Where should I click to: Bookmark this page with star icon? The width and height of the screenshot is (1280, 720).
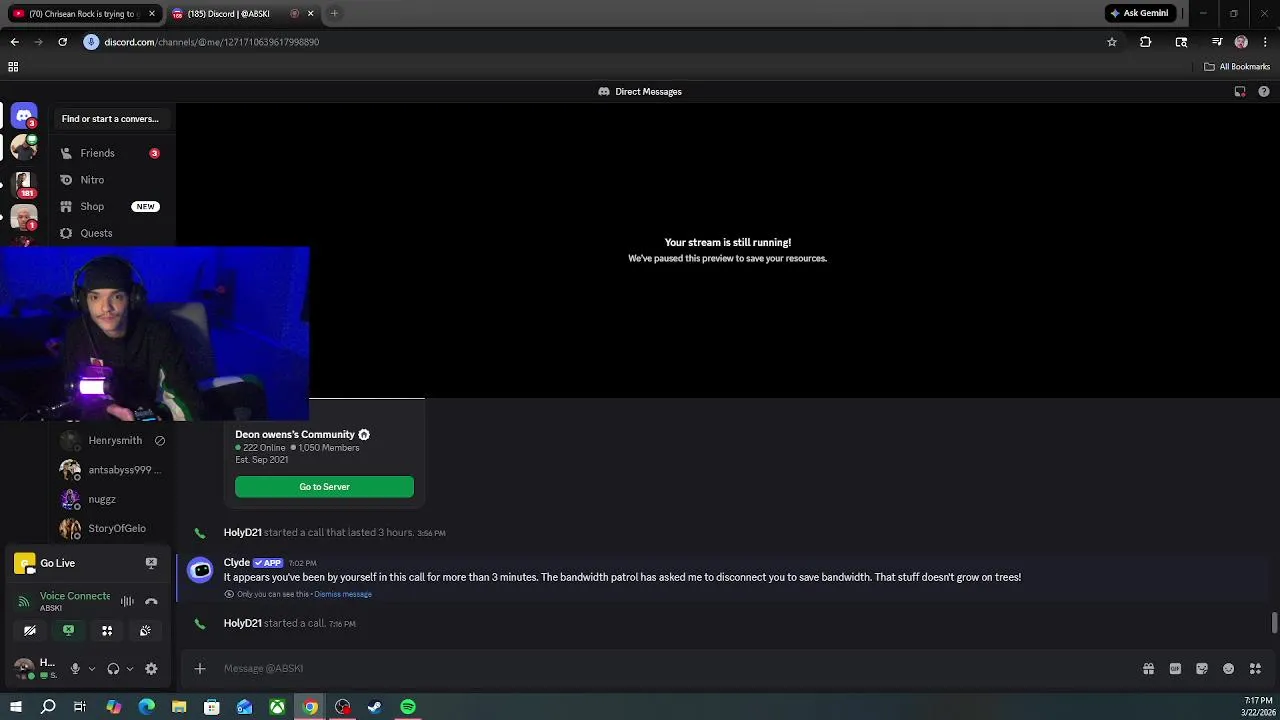coord(1111,42)
